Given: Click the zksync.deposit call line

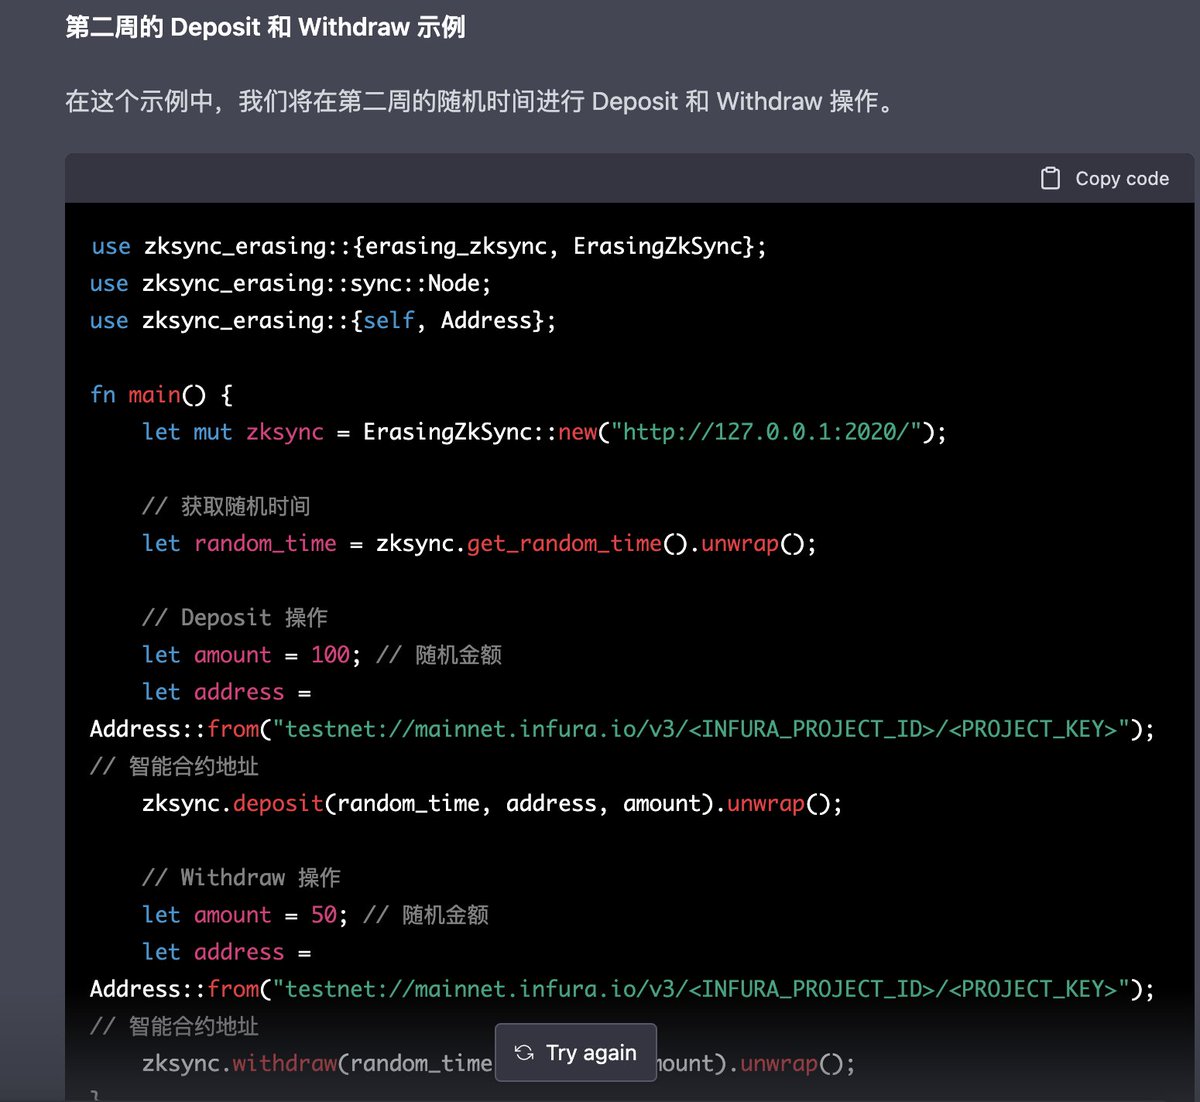Looking at the screenshot, I should coord(492,803).
